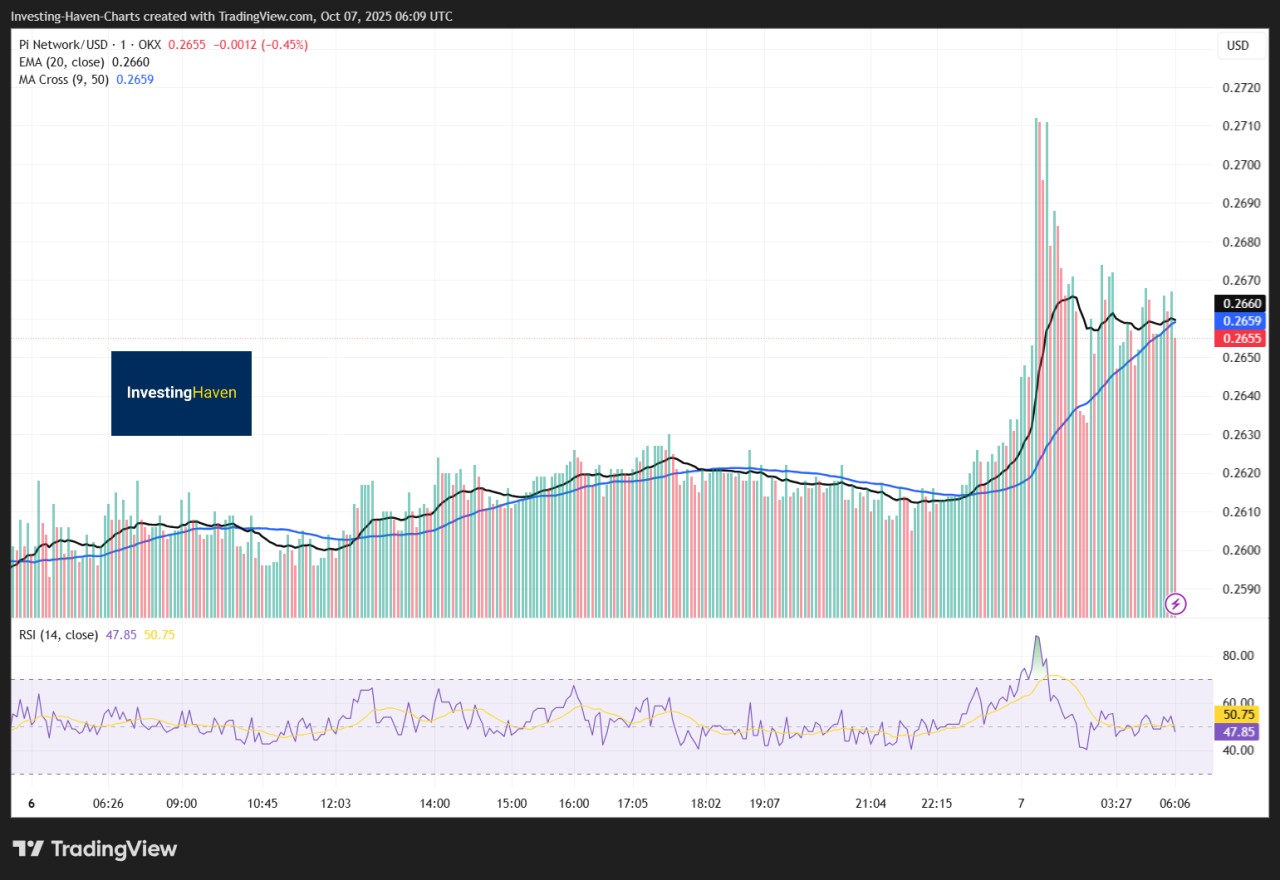1280x880 pixels.
Task: Click the yellow 50.75 RSI value tag
Action: [1239, 714]
